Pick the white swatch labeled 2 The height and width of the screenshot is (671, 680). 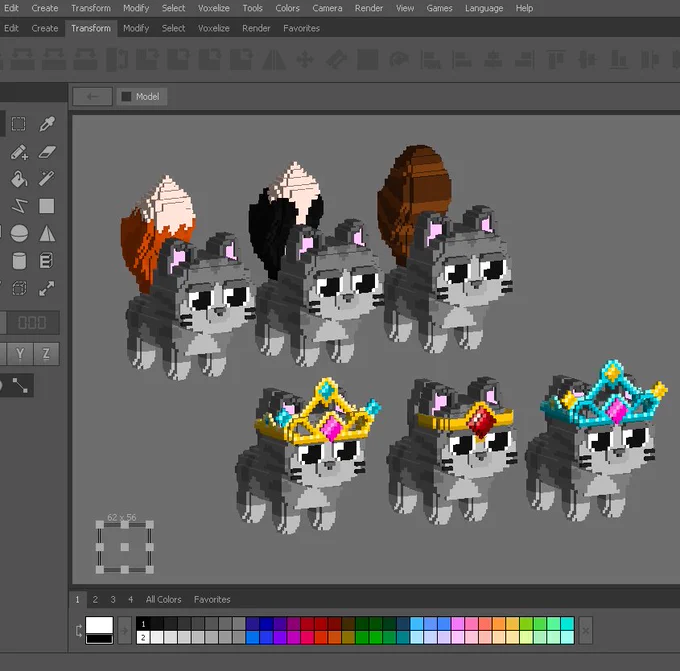tap(143, 637)
